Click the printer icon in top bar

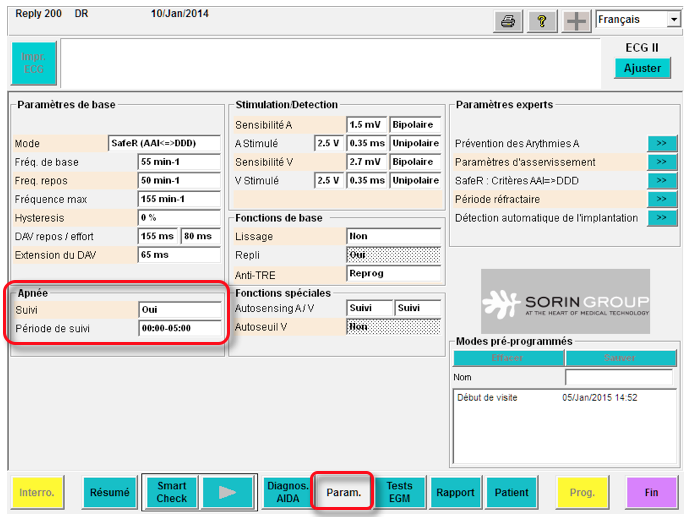point(508,21)
